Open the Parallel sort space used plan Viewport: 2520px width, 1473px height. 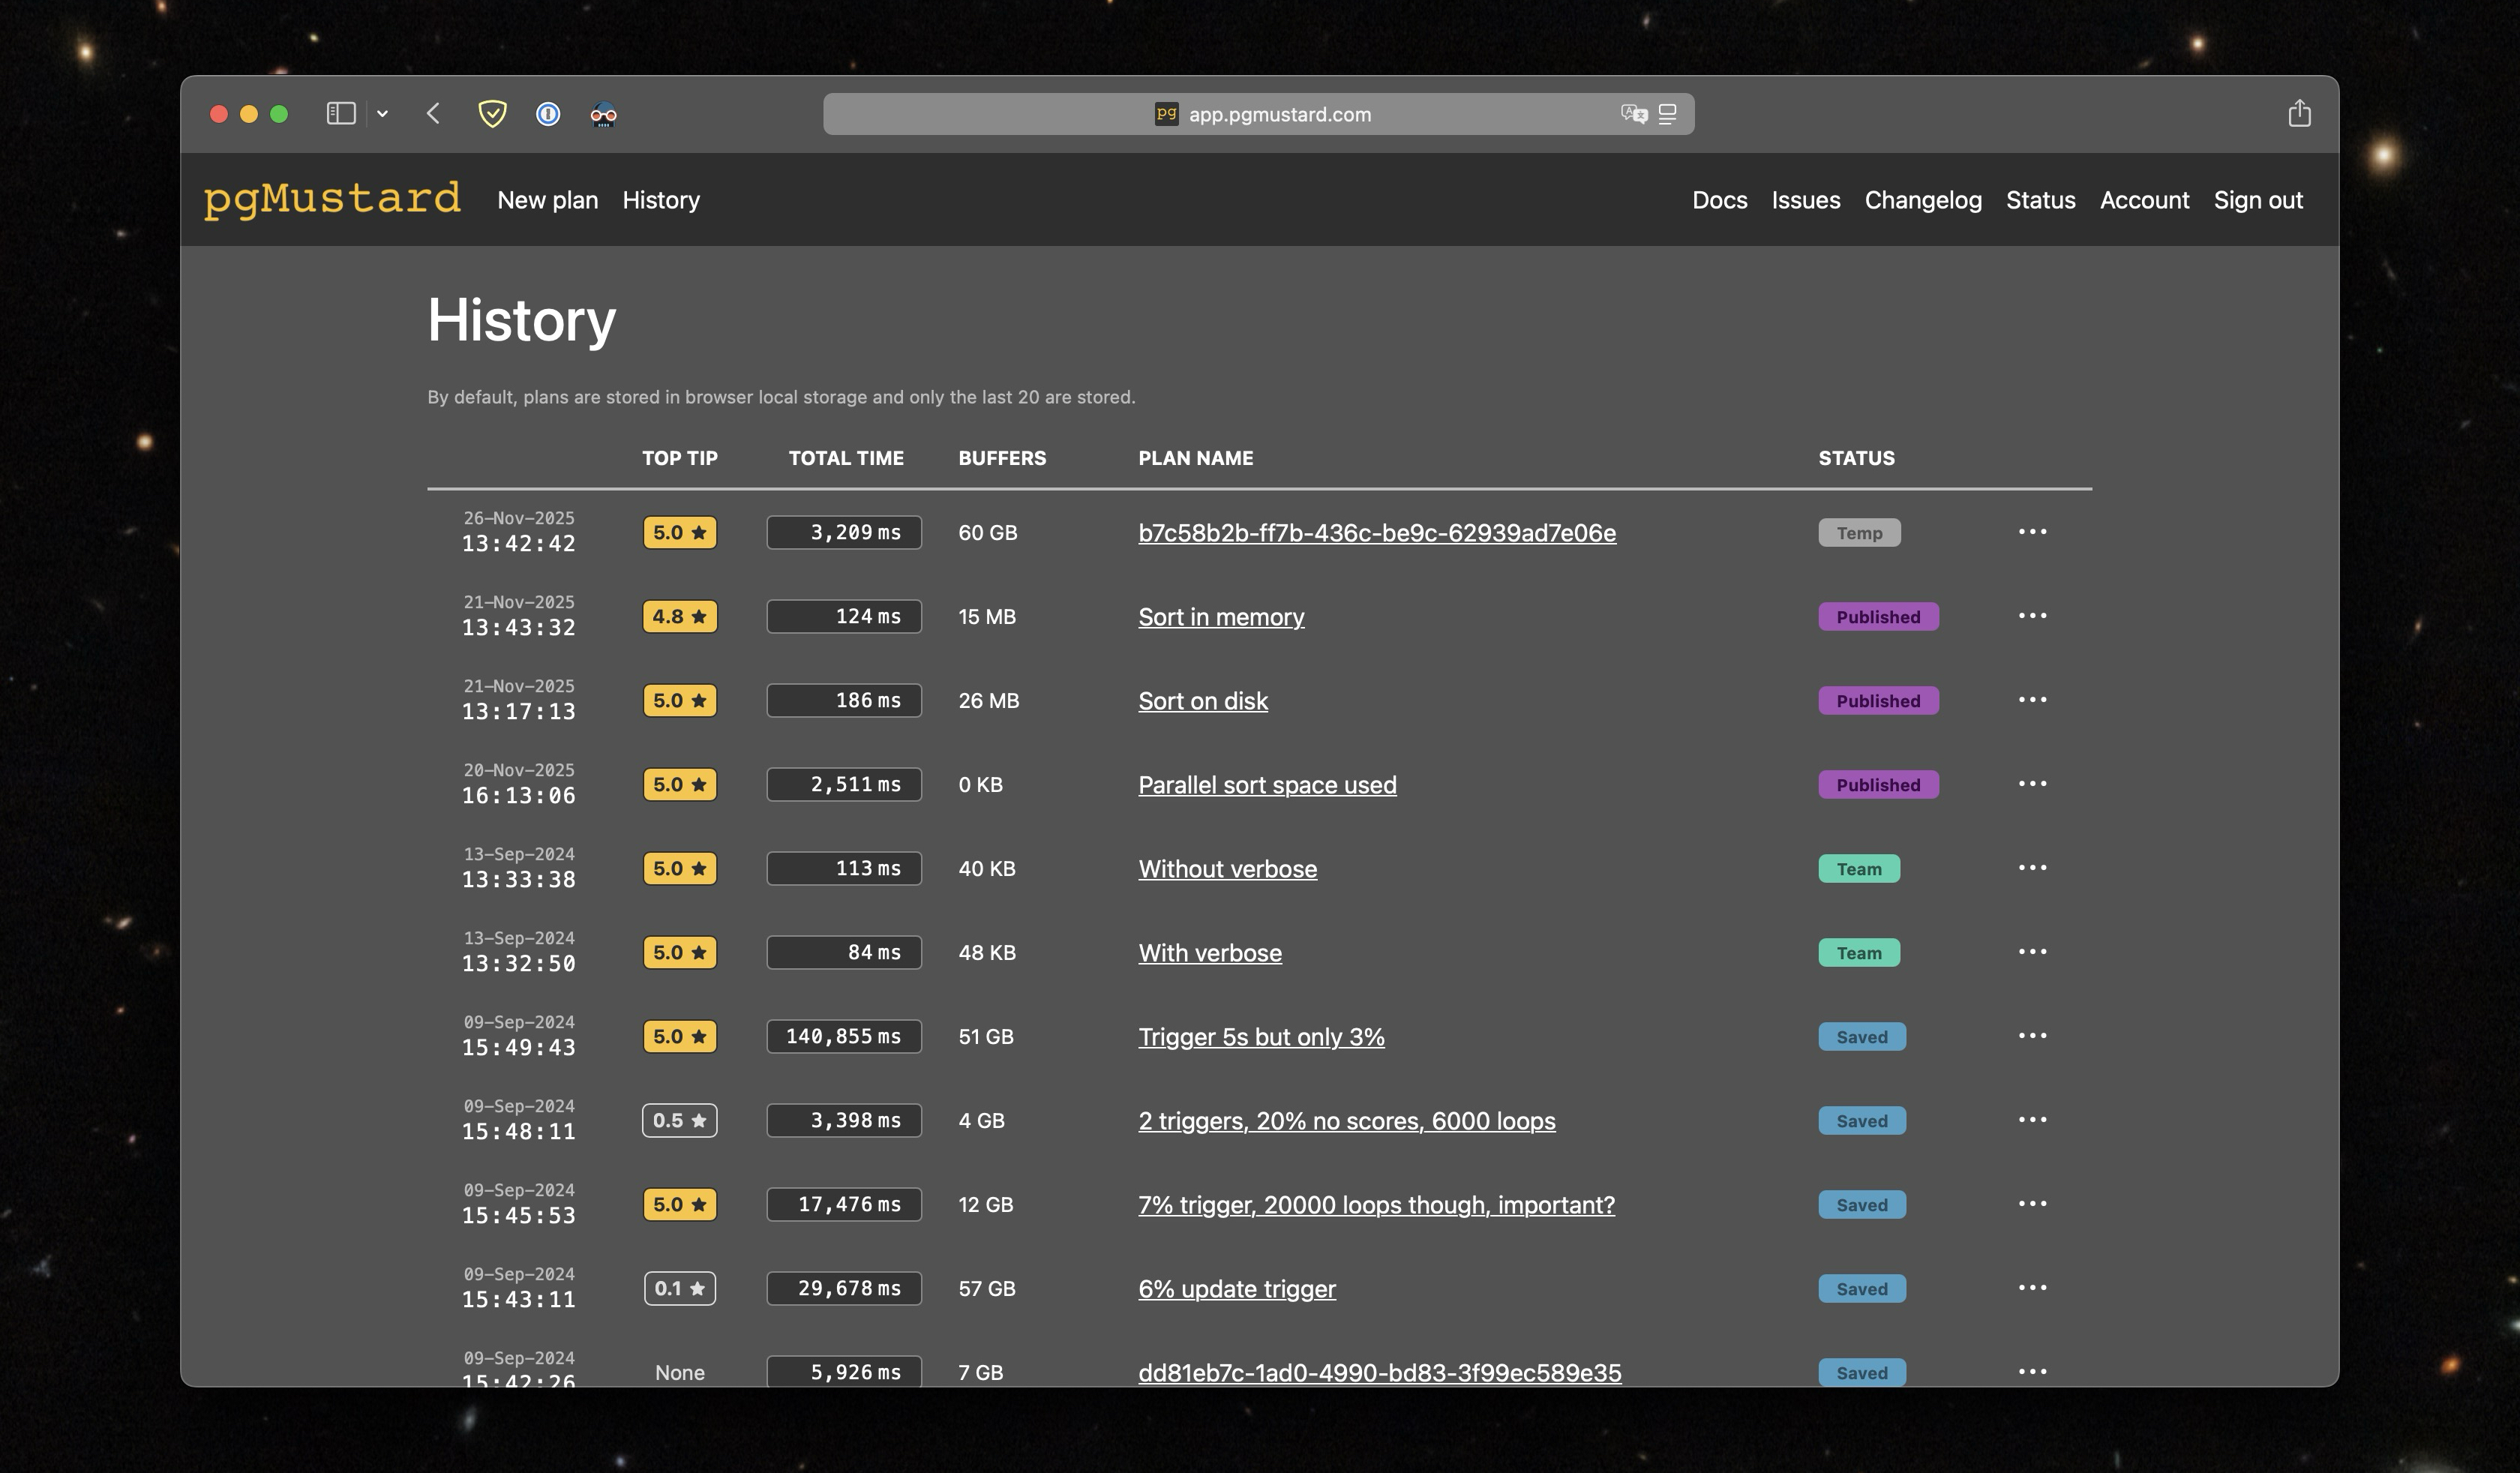click(x=1266, y=785)
